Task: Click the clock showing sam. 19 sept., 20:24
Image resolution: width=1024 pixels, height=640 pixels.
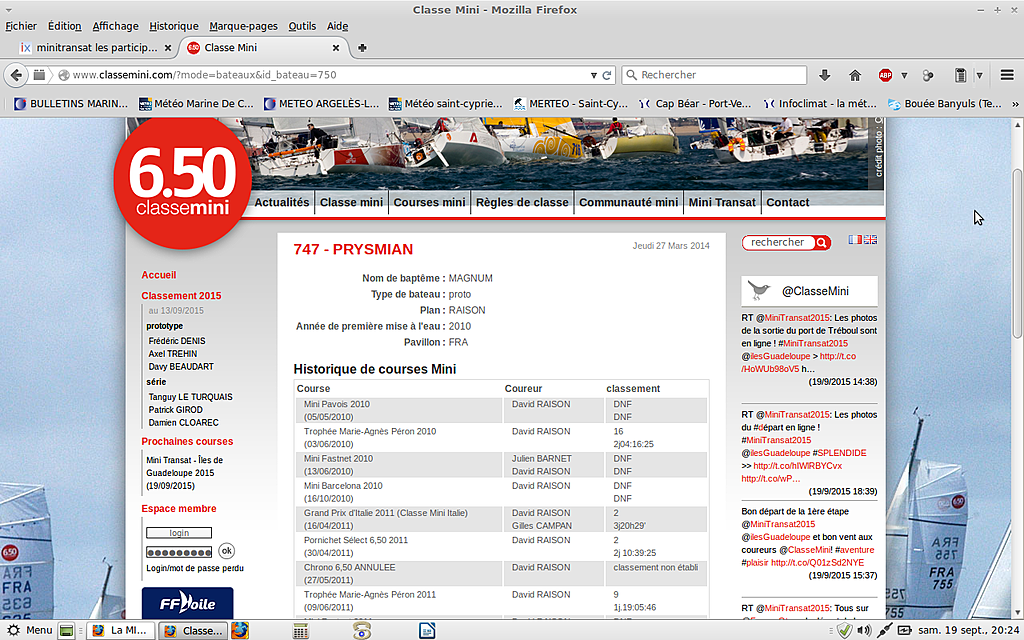Action: [968, 630]
